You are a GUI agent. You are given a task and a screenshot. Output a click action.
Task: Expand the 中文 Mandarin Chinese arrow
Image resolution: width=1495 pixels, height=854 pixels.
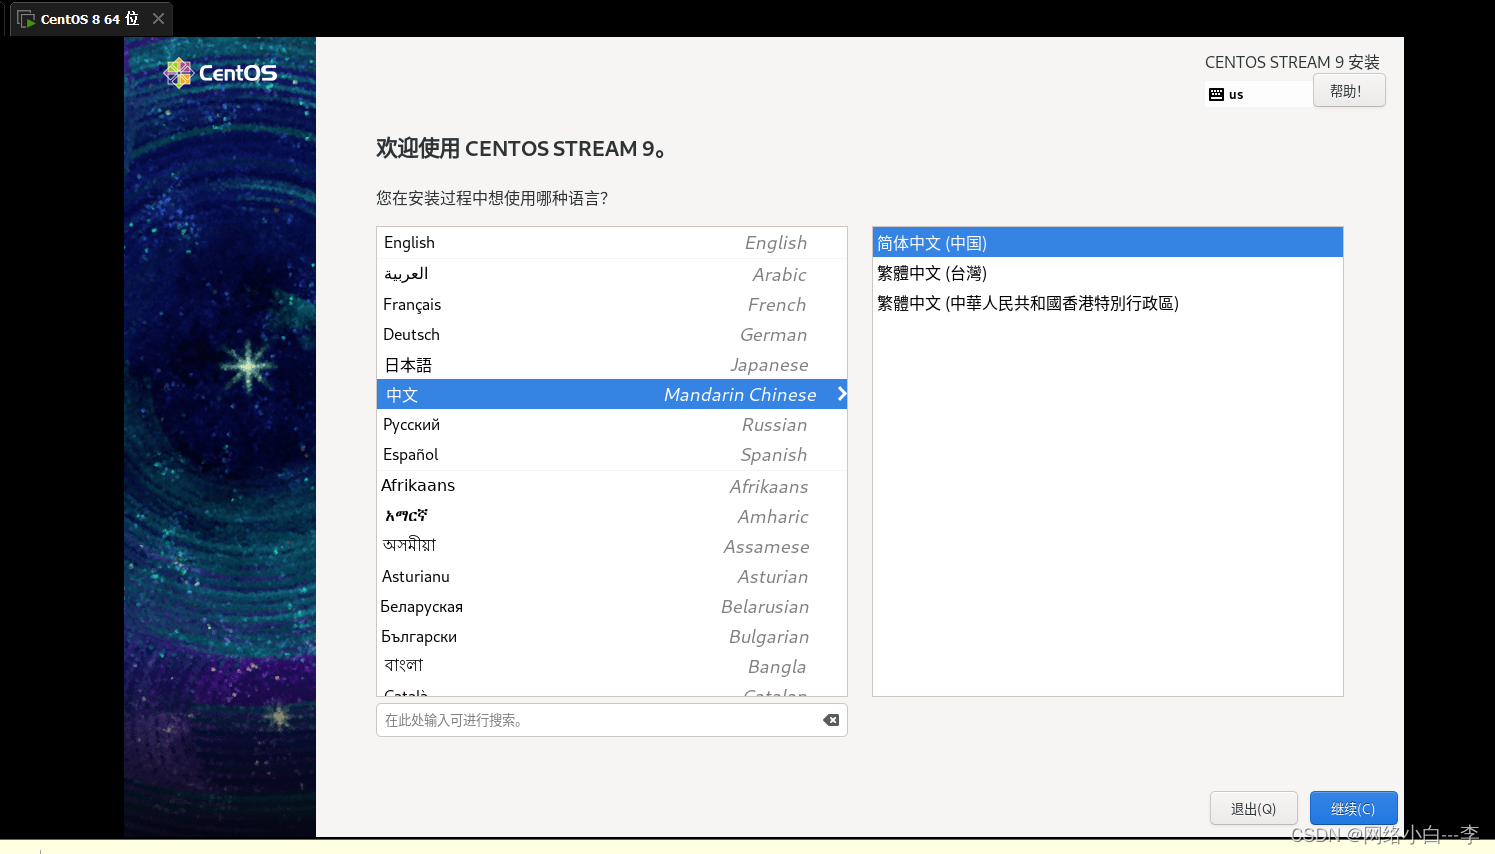(x=841, y=394)
